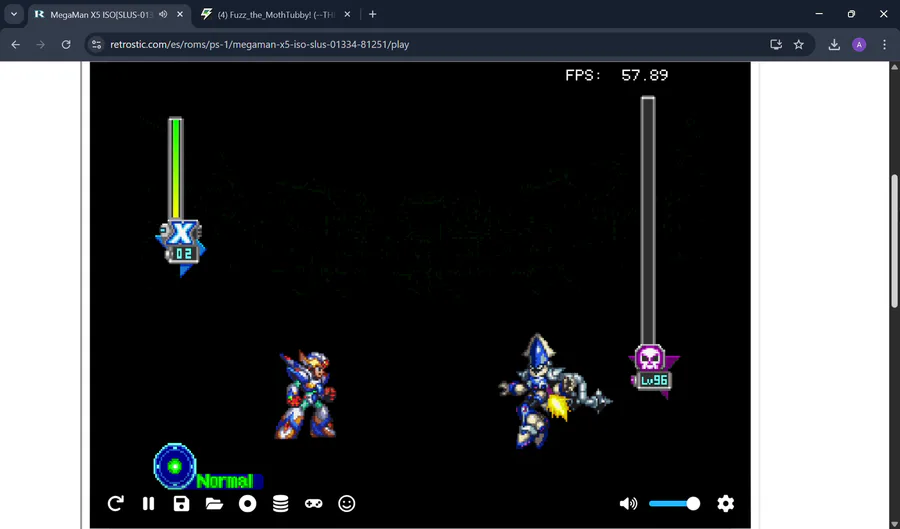Open the stacked disks icon in emulator bar
900x529 pixels.
pos(280,504)
